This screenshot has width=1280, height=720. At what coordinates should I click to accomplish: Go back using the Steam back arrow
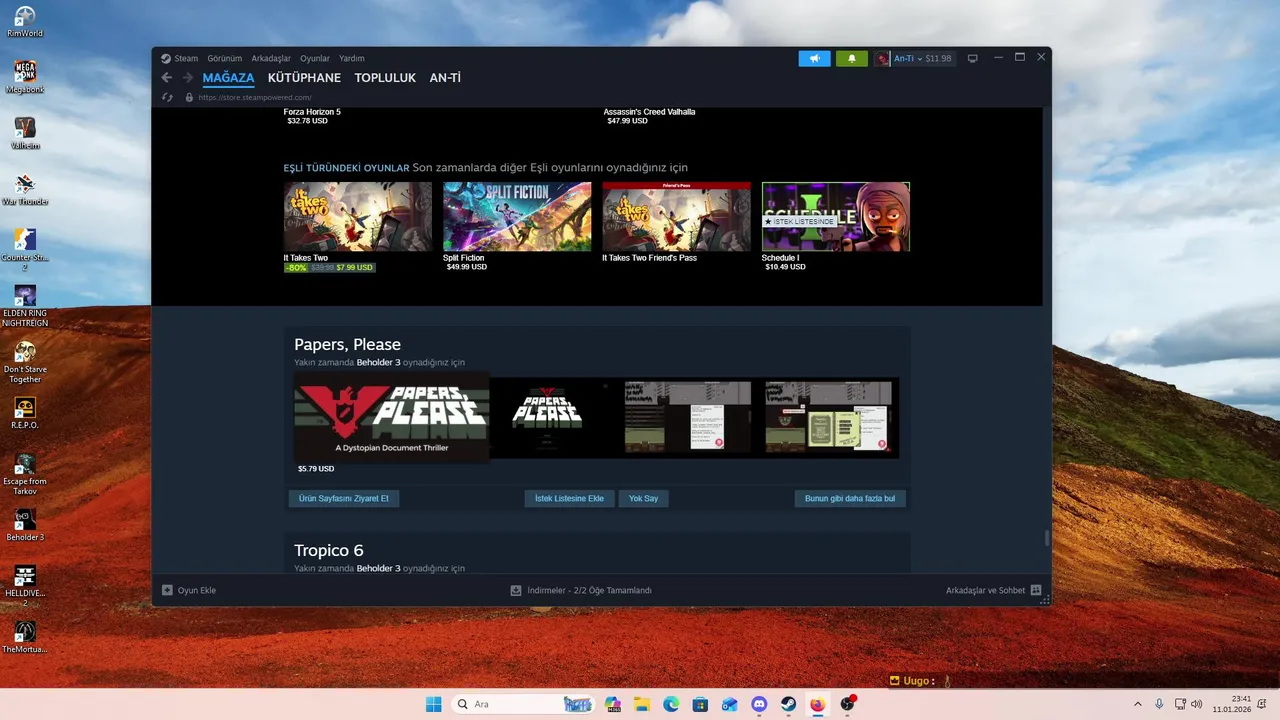click(x=167, y=78)
